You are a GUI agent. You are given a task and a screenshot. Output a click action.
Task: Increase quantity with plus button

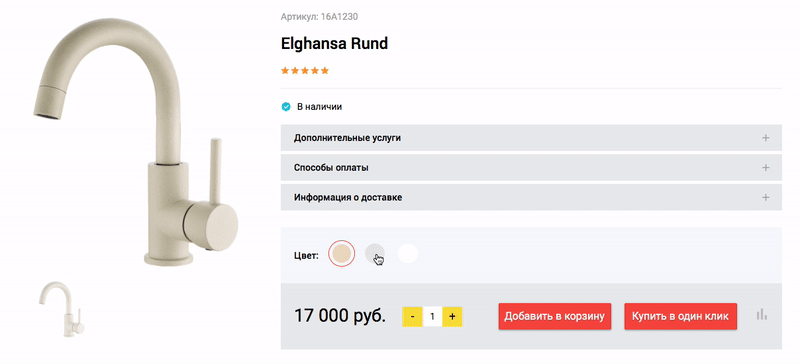coord(452,317)
